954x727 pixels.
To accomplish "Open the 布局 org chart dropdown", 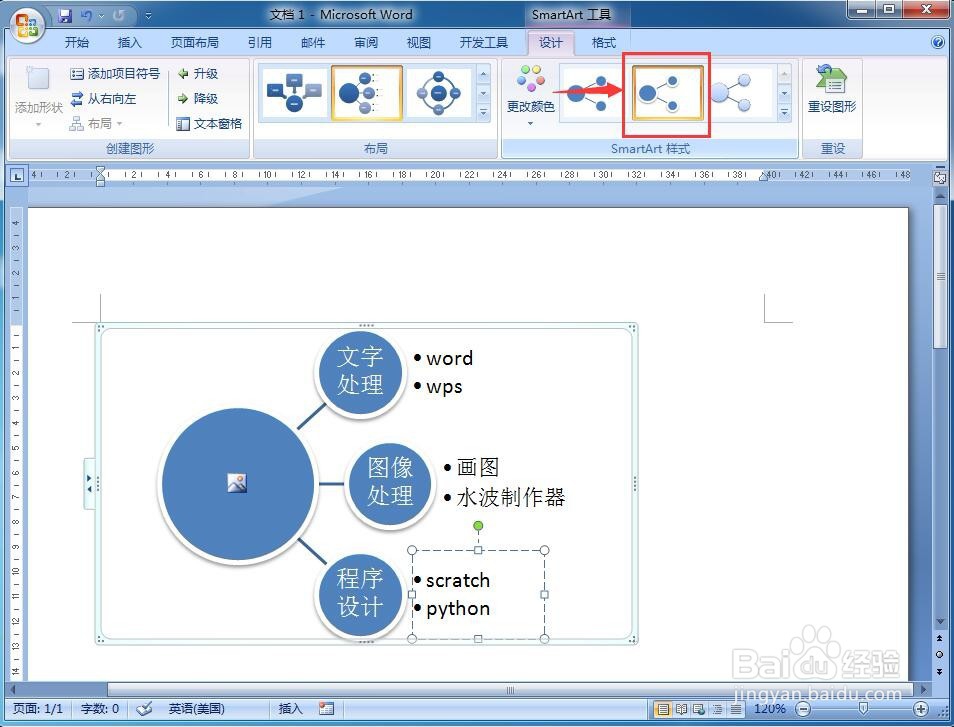I will [96, 123].
